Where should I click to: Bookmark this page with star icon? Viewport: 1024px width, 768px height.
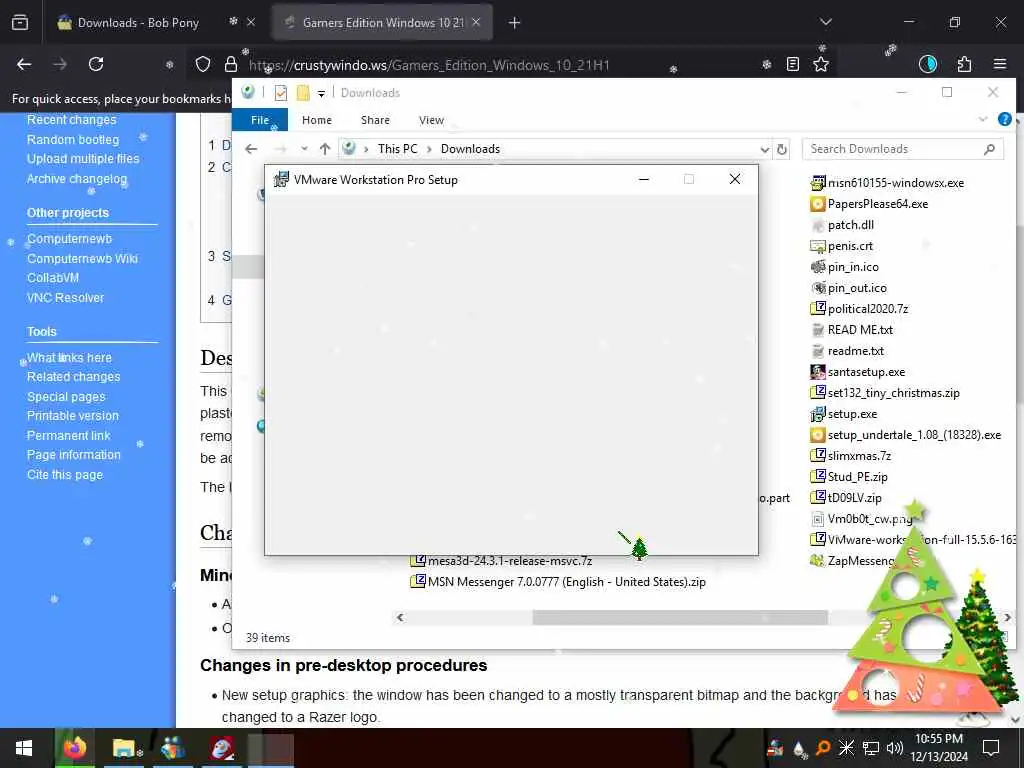(821, 64)
